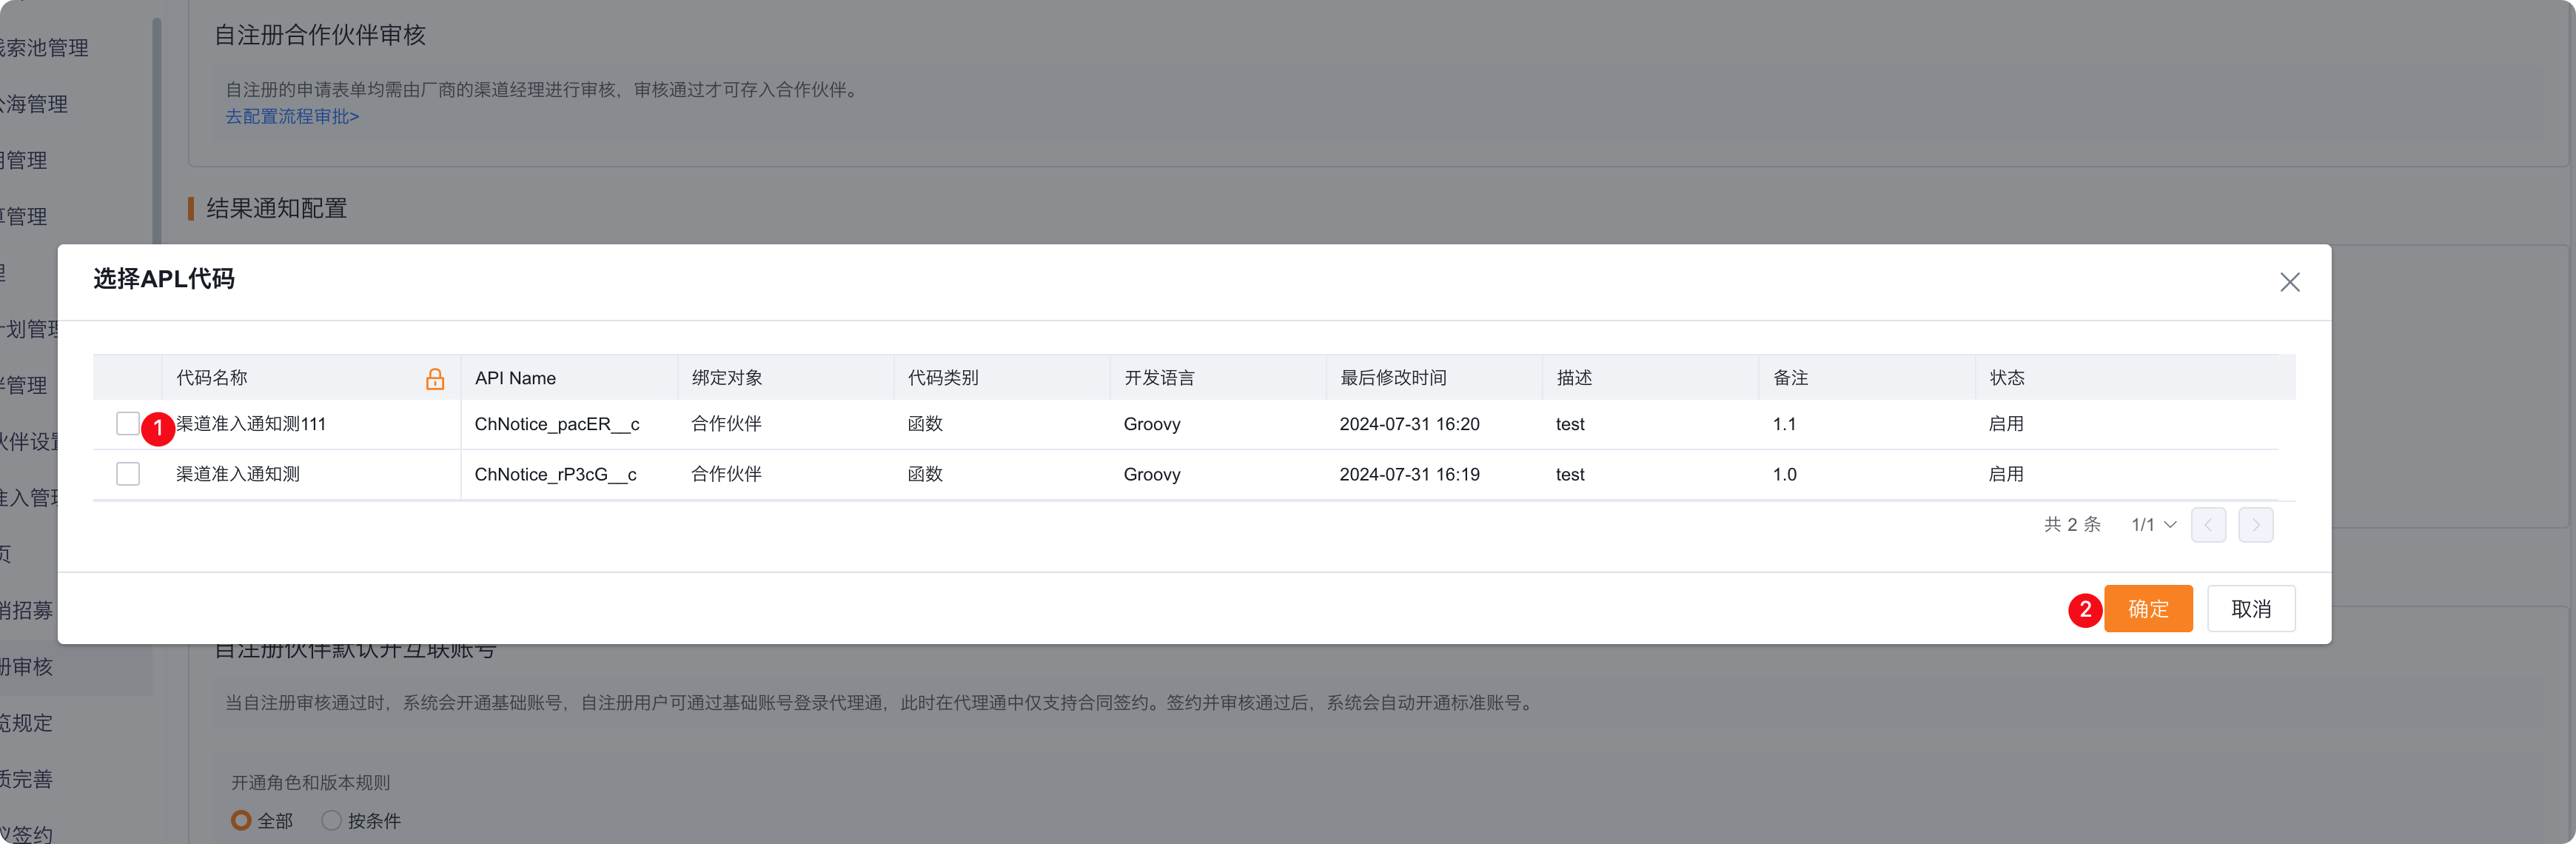Screen dimensions: 2576x844
Task: Click the 最后修改时间 column header
Action: tap(1393, 378)
